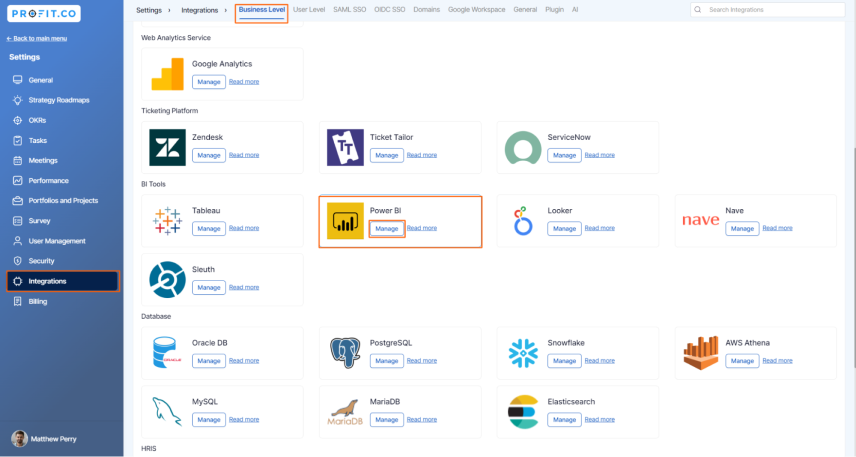Open the Business Level tab

click(261, 10)
